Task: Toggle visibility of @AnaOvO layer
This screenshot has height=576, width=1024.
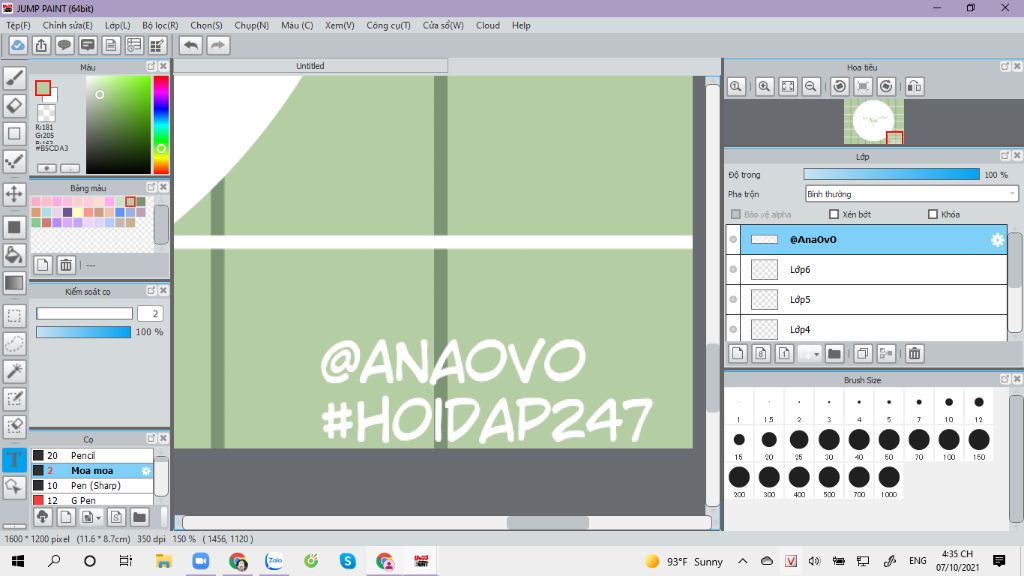Action: pyautogui.click(x=733, y=240)
